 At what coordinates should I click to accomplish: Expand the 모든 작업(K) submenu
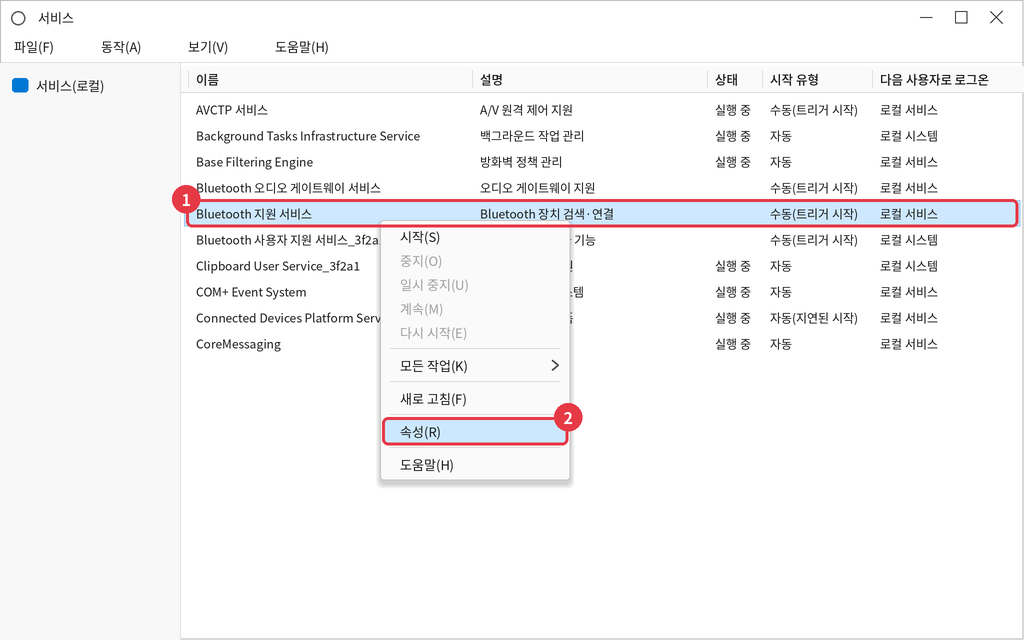tap(475, 366)
